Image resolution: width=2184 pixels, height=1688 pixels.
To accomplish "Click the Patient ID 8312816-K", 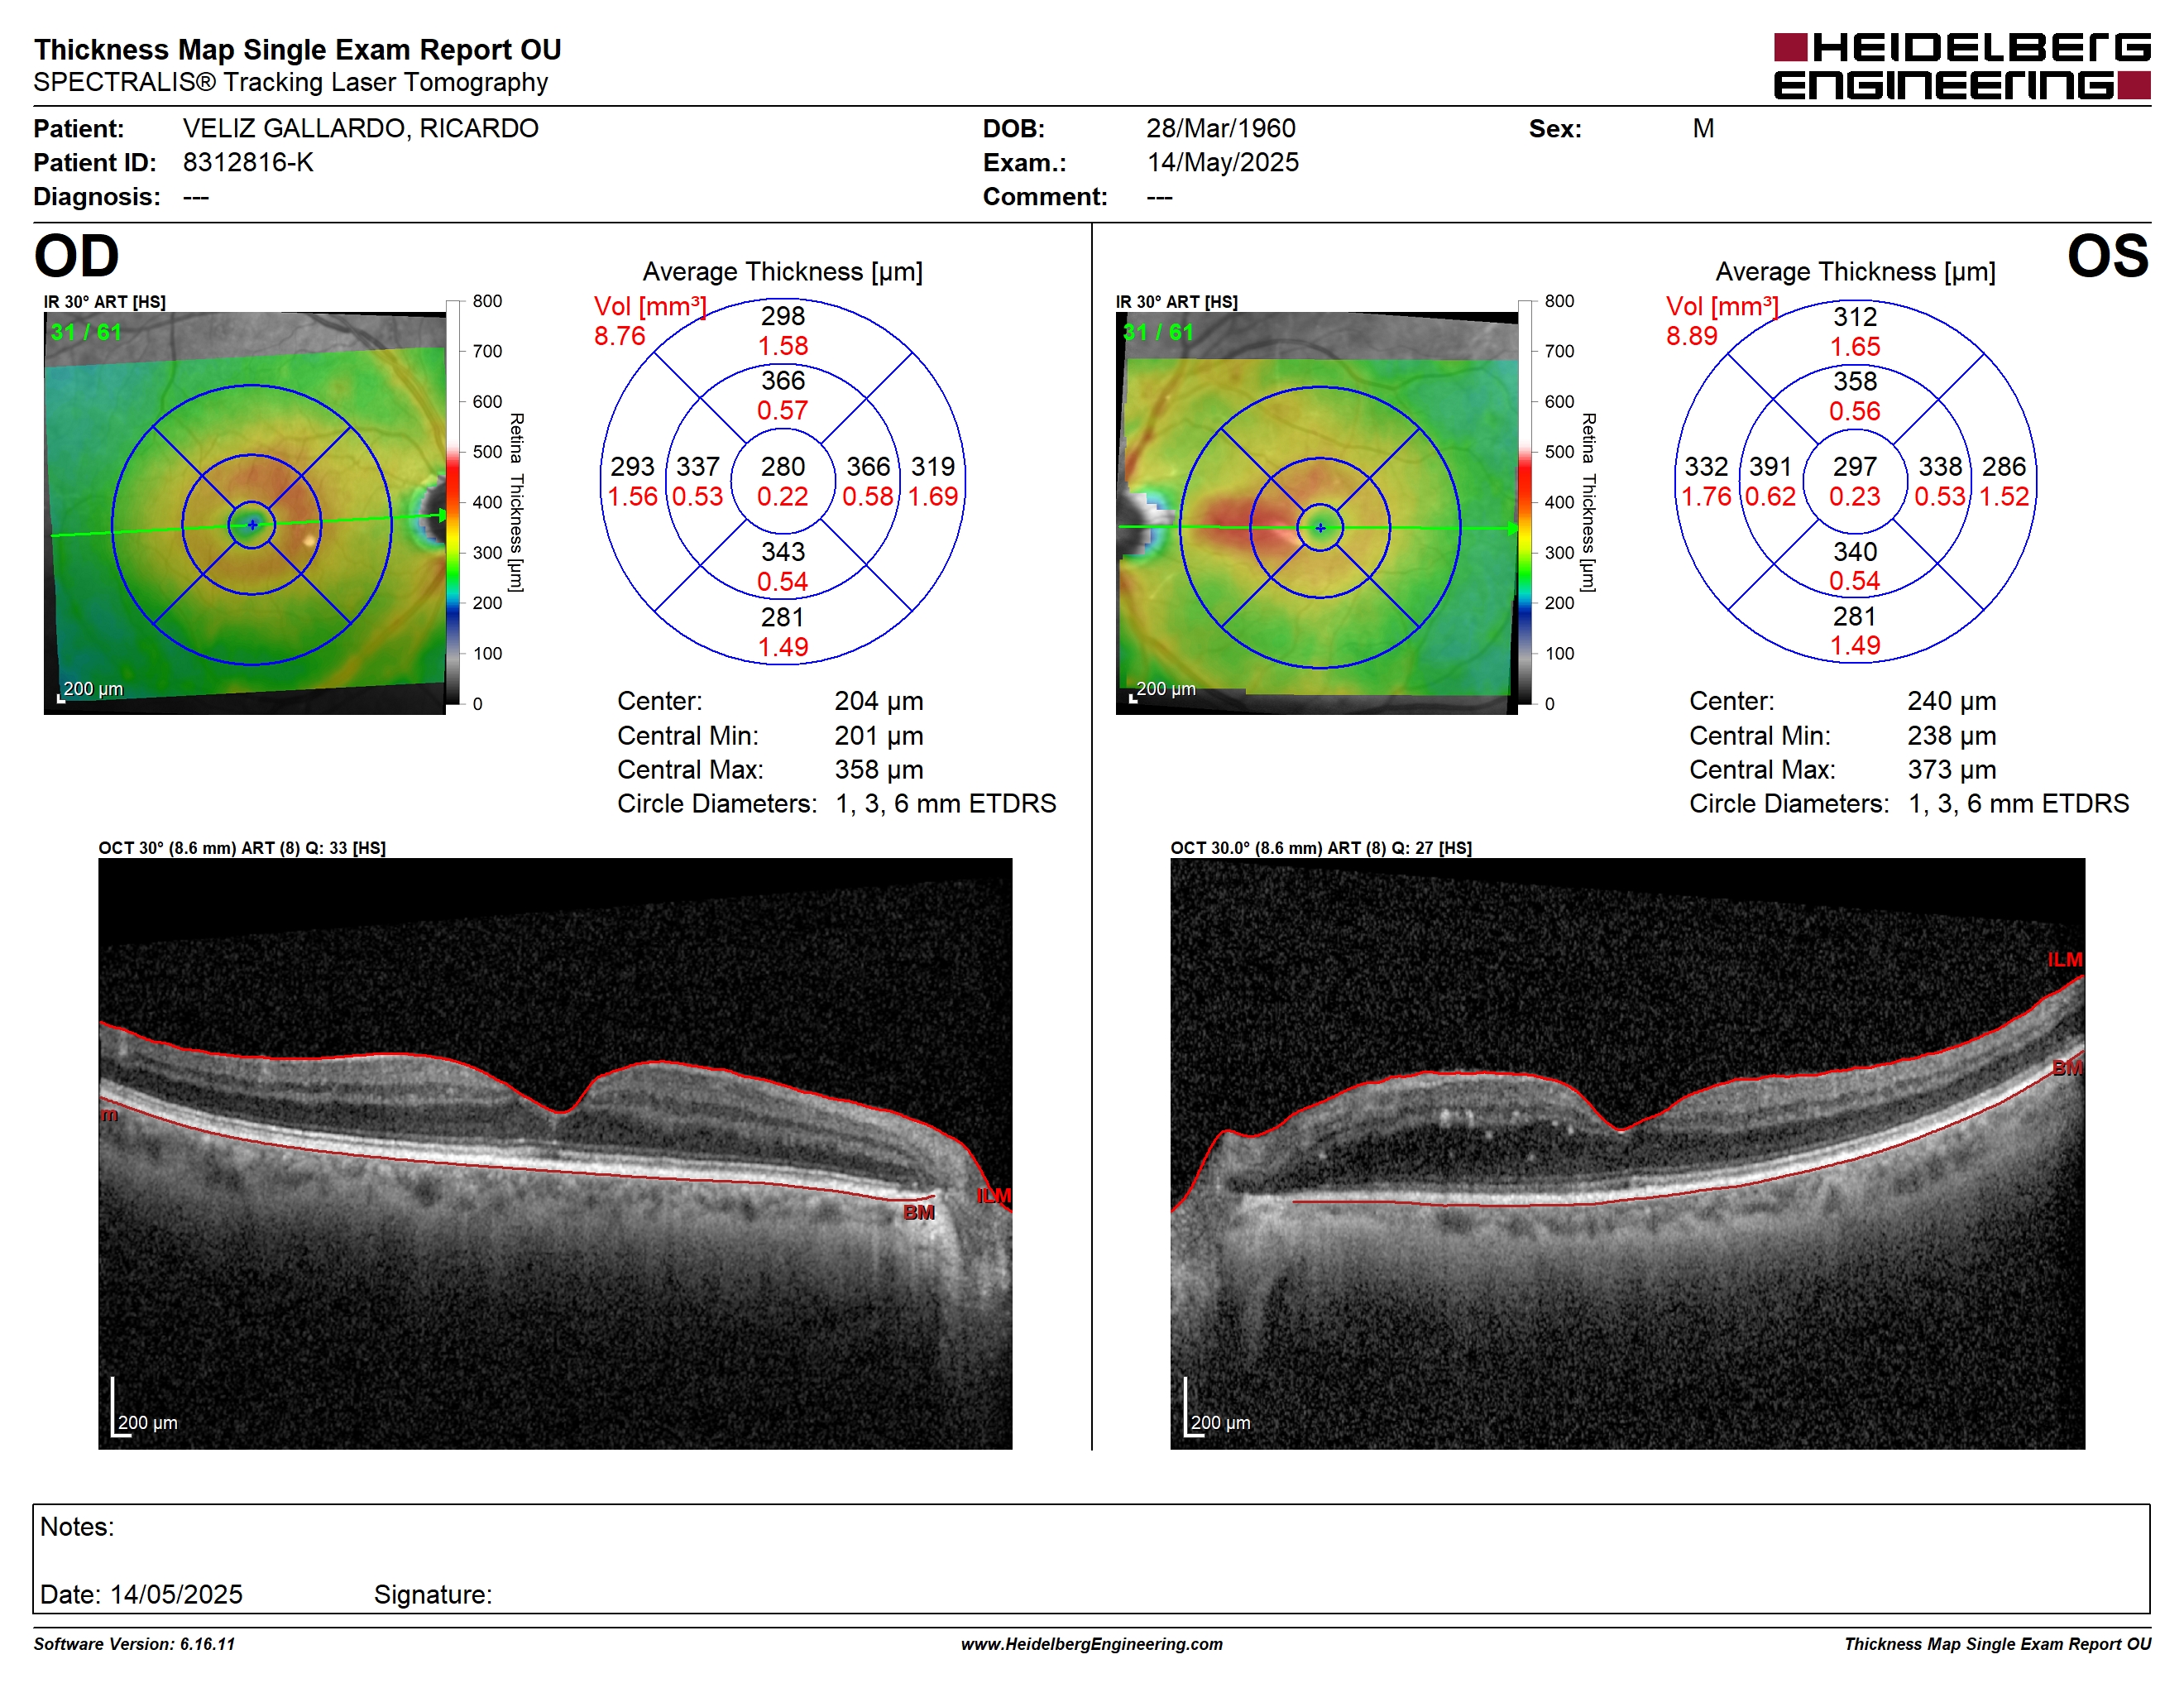I will point(248,163).
